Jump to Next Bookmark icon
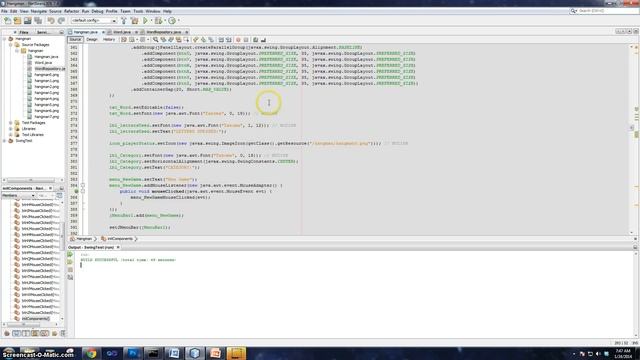 tap(203, 40)
